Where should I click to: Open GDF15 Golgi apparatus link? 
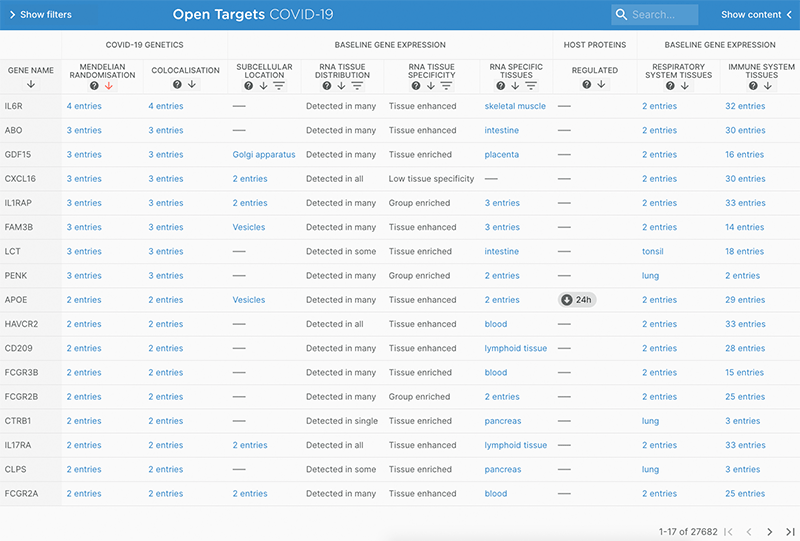pos(264,155)
